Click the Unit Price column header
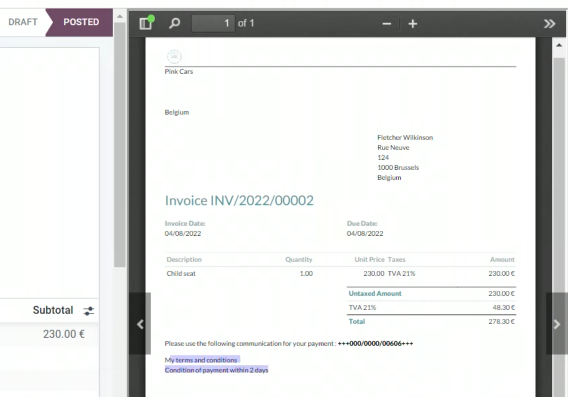 click(x=369, y=260)
